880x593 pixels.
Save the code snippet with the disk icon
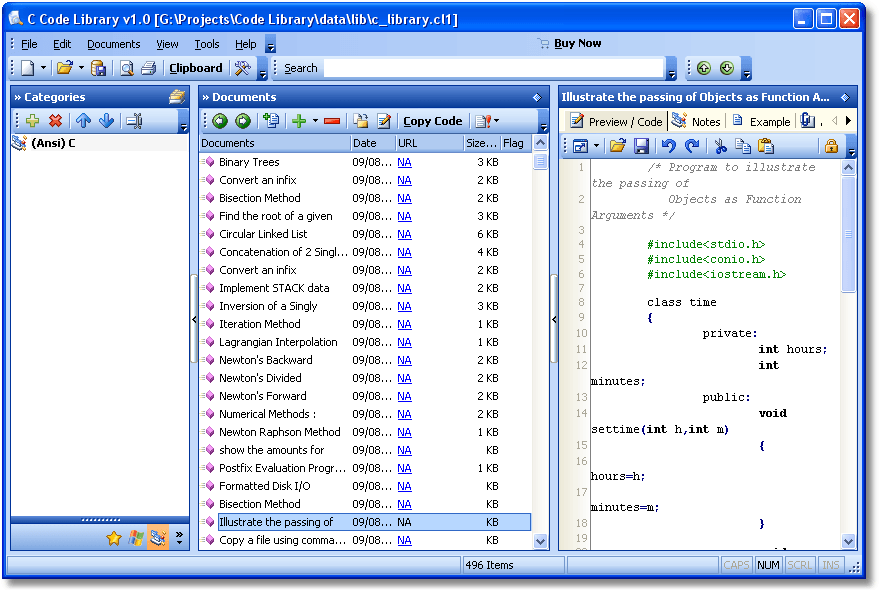[641, 145]
